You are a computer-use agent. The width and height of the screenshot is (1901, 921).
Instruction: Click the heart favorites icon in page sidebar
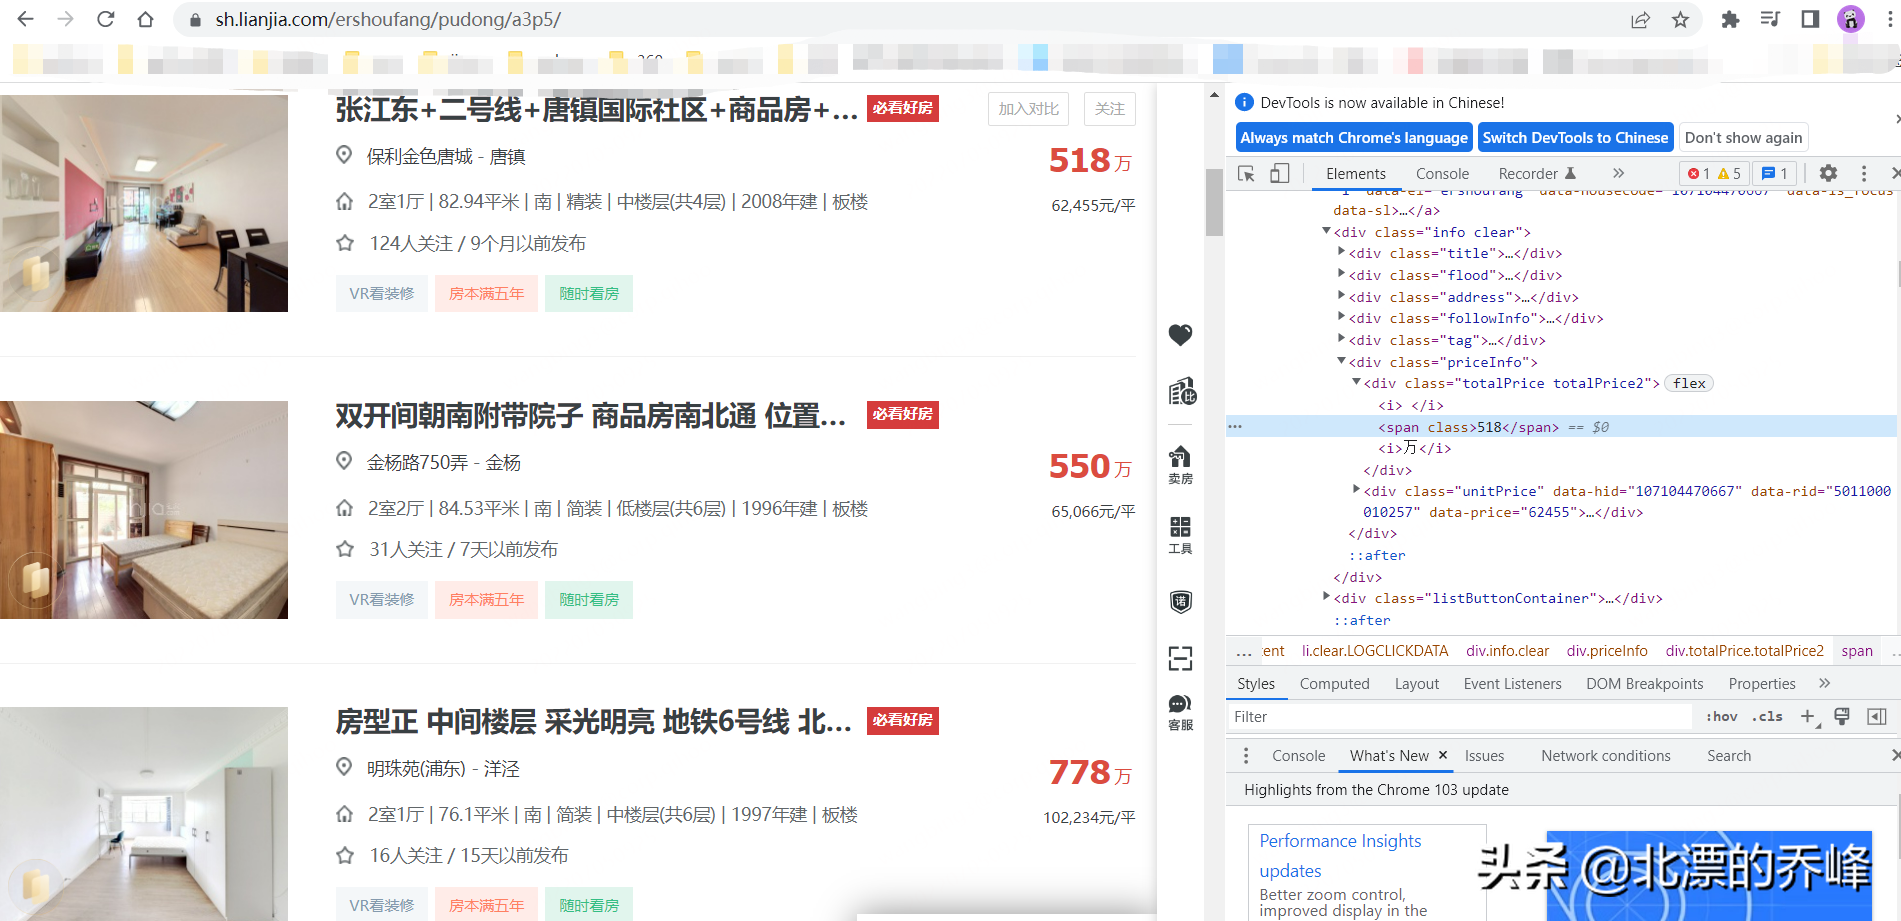[1180, 336]
